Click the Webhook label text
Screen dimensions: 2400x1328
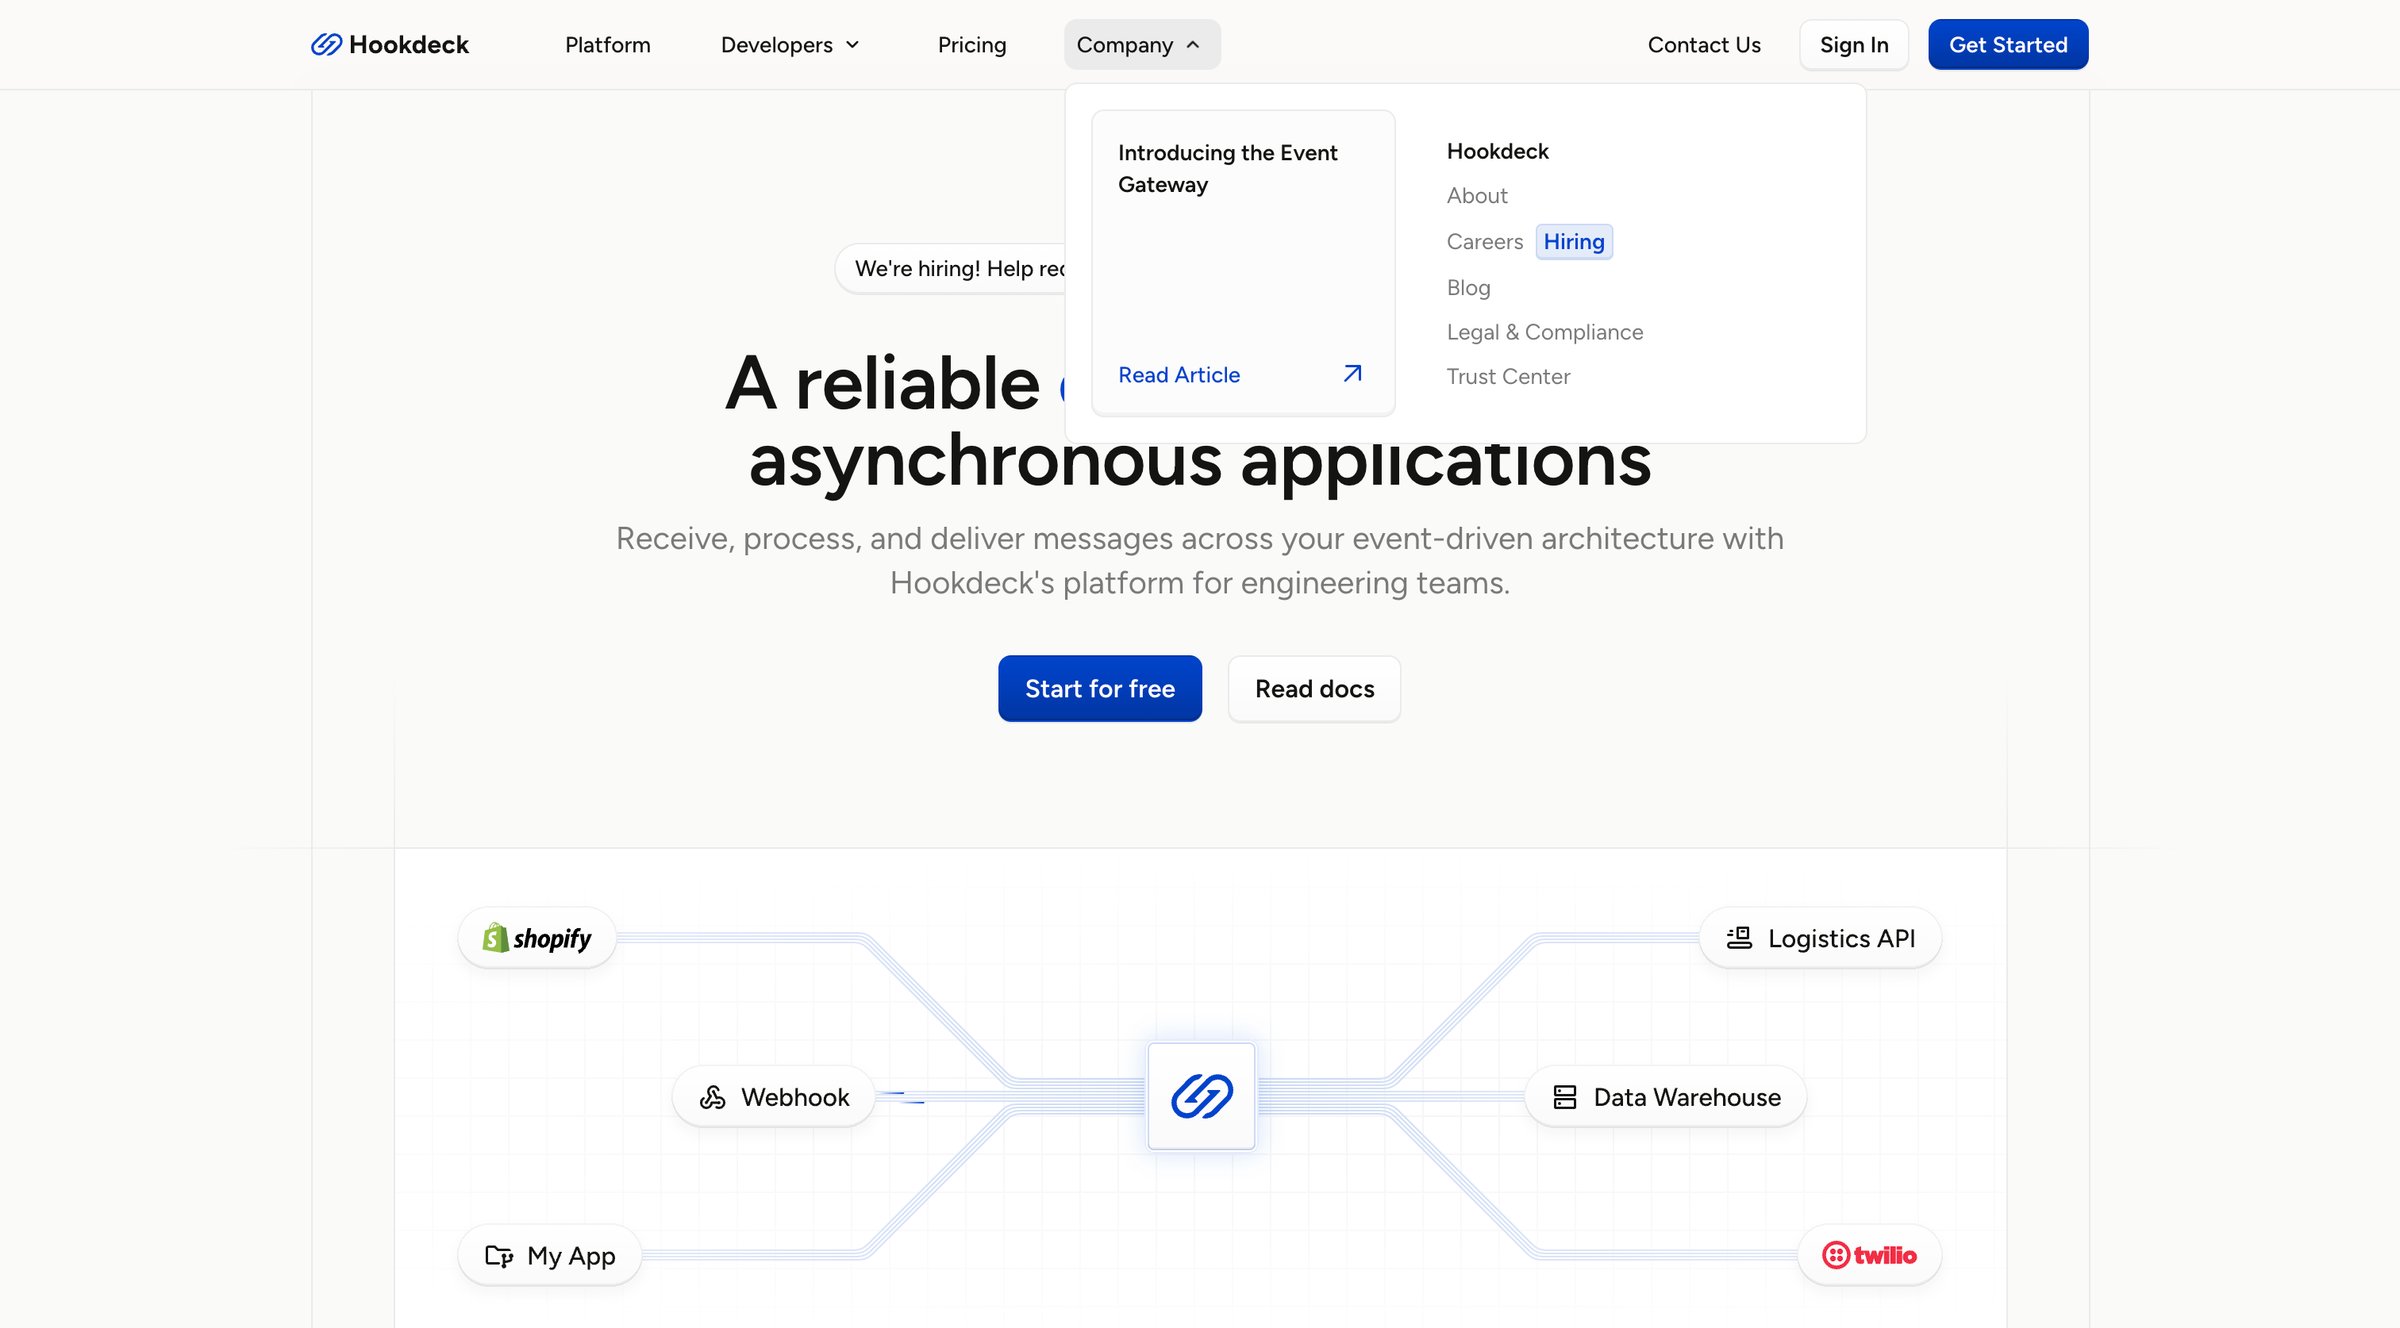click(795, 1097)
